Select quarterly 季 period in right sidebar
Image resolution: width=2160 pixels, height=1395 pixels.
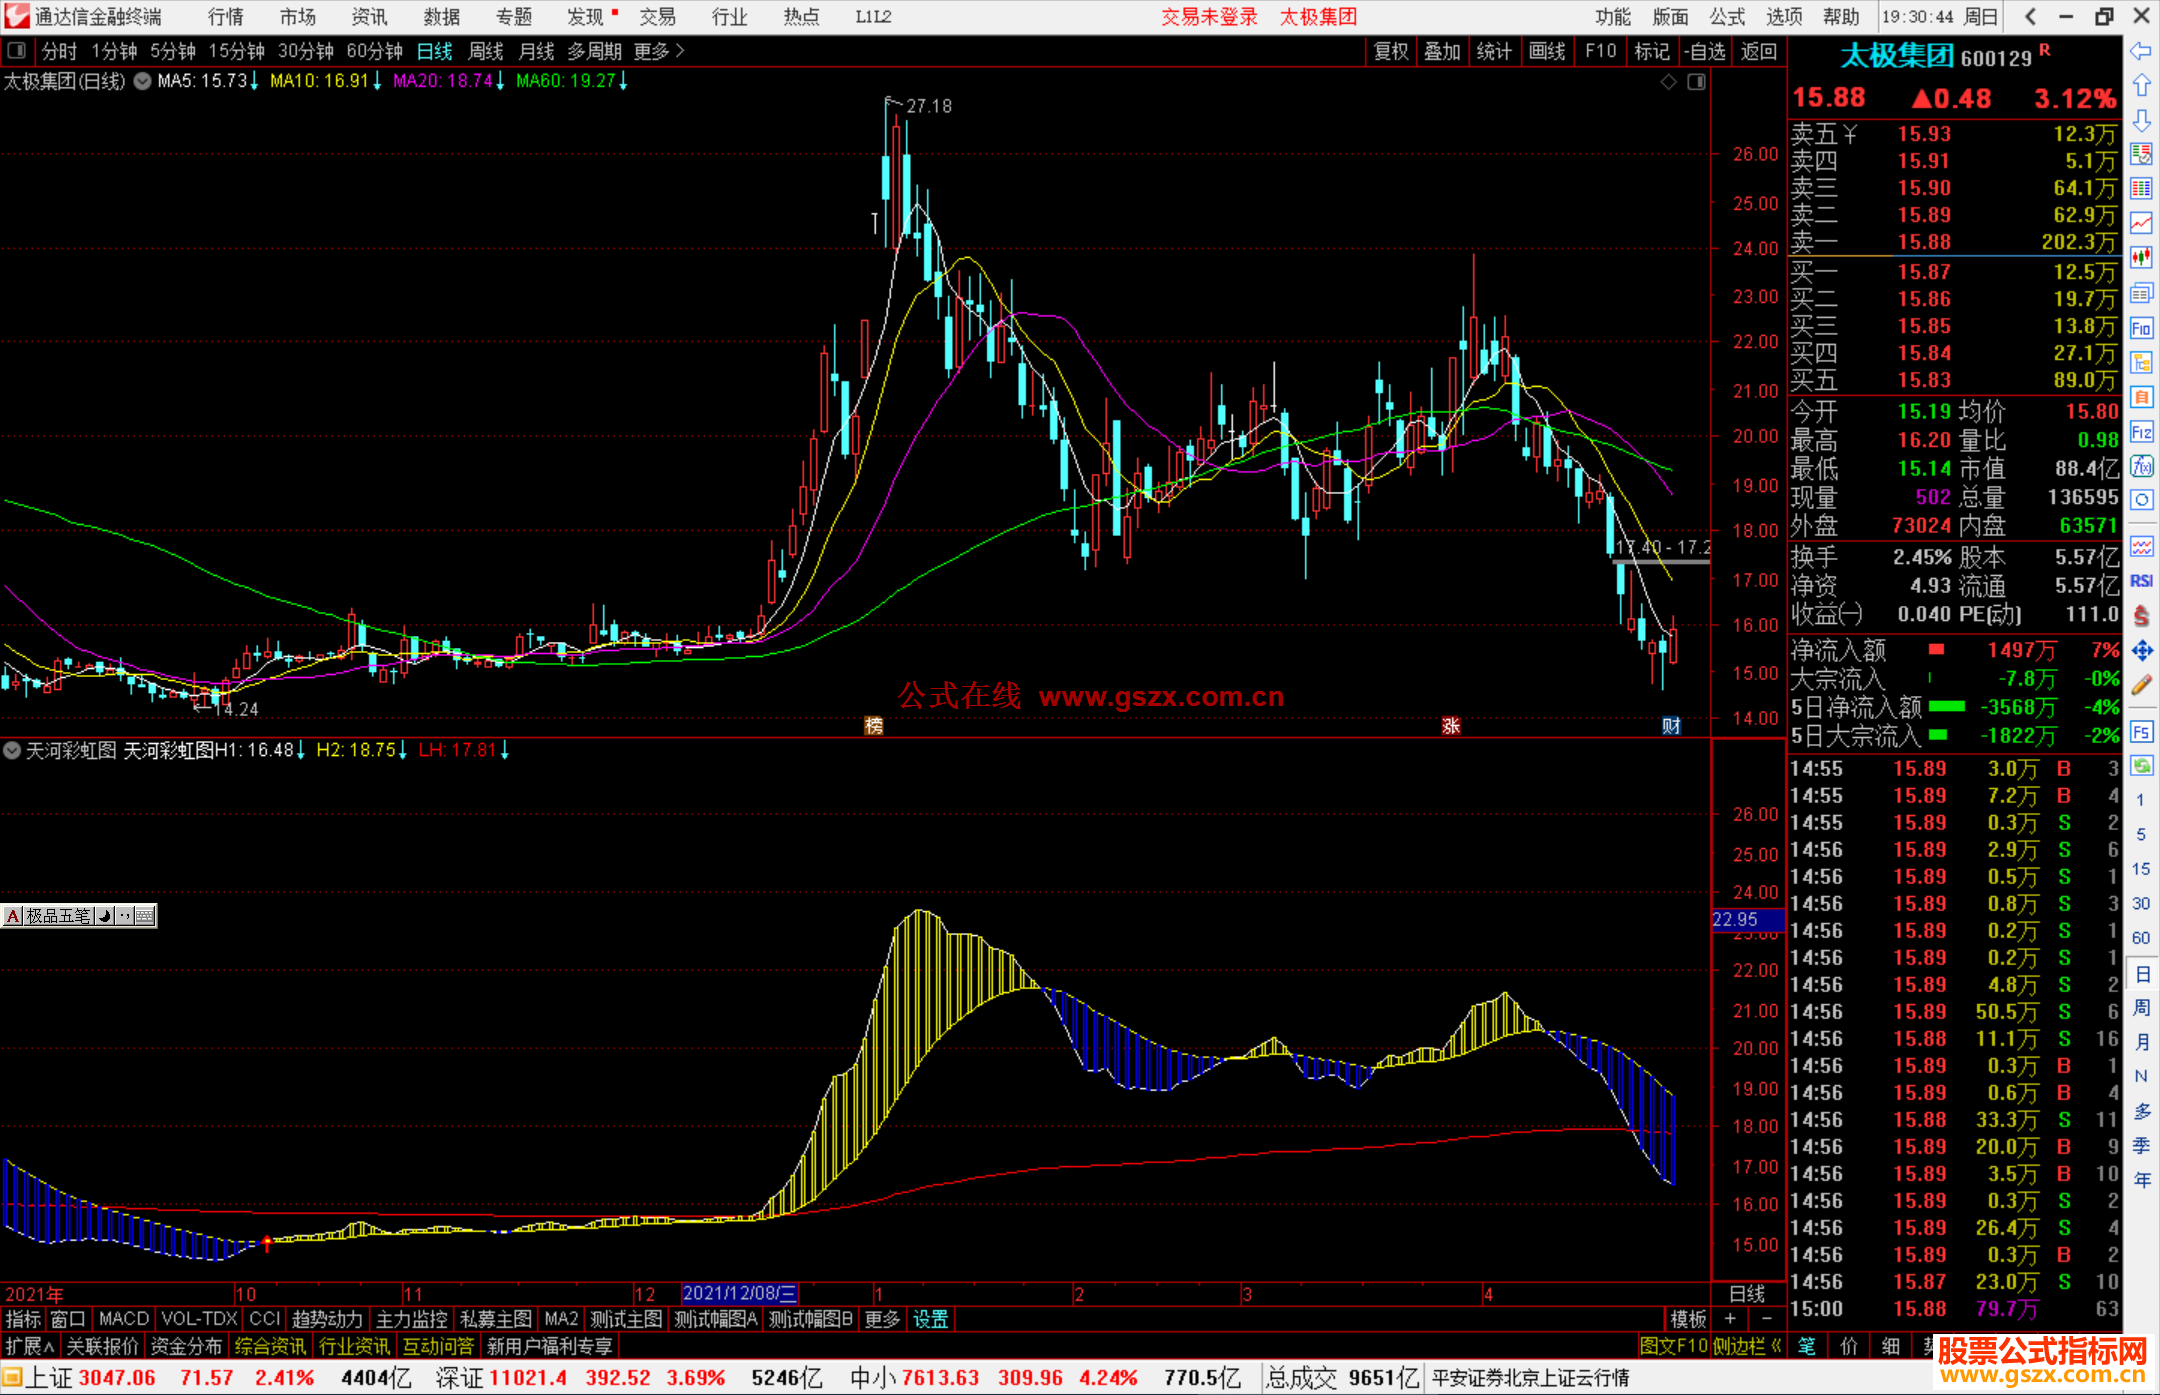(2141, 1146)
